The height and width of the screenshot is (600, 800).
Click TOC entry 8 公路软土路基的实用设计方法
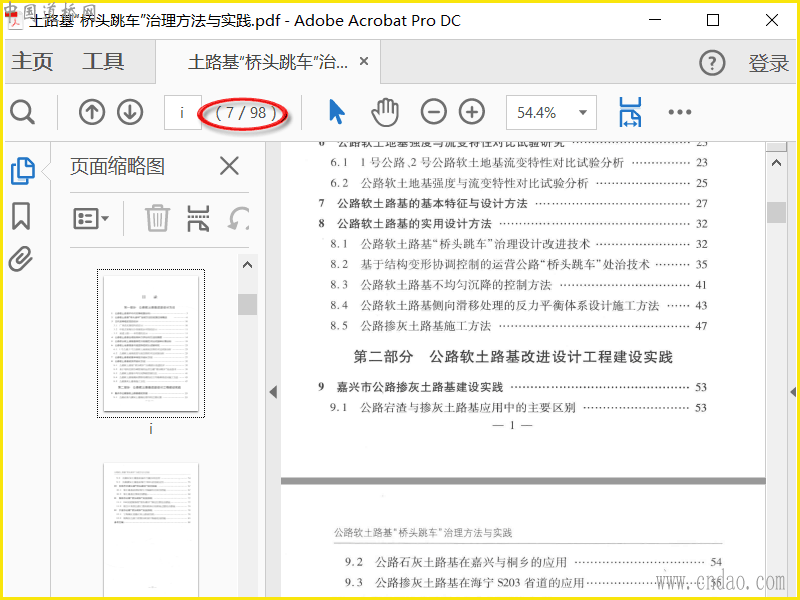pos(512,223)
